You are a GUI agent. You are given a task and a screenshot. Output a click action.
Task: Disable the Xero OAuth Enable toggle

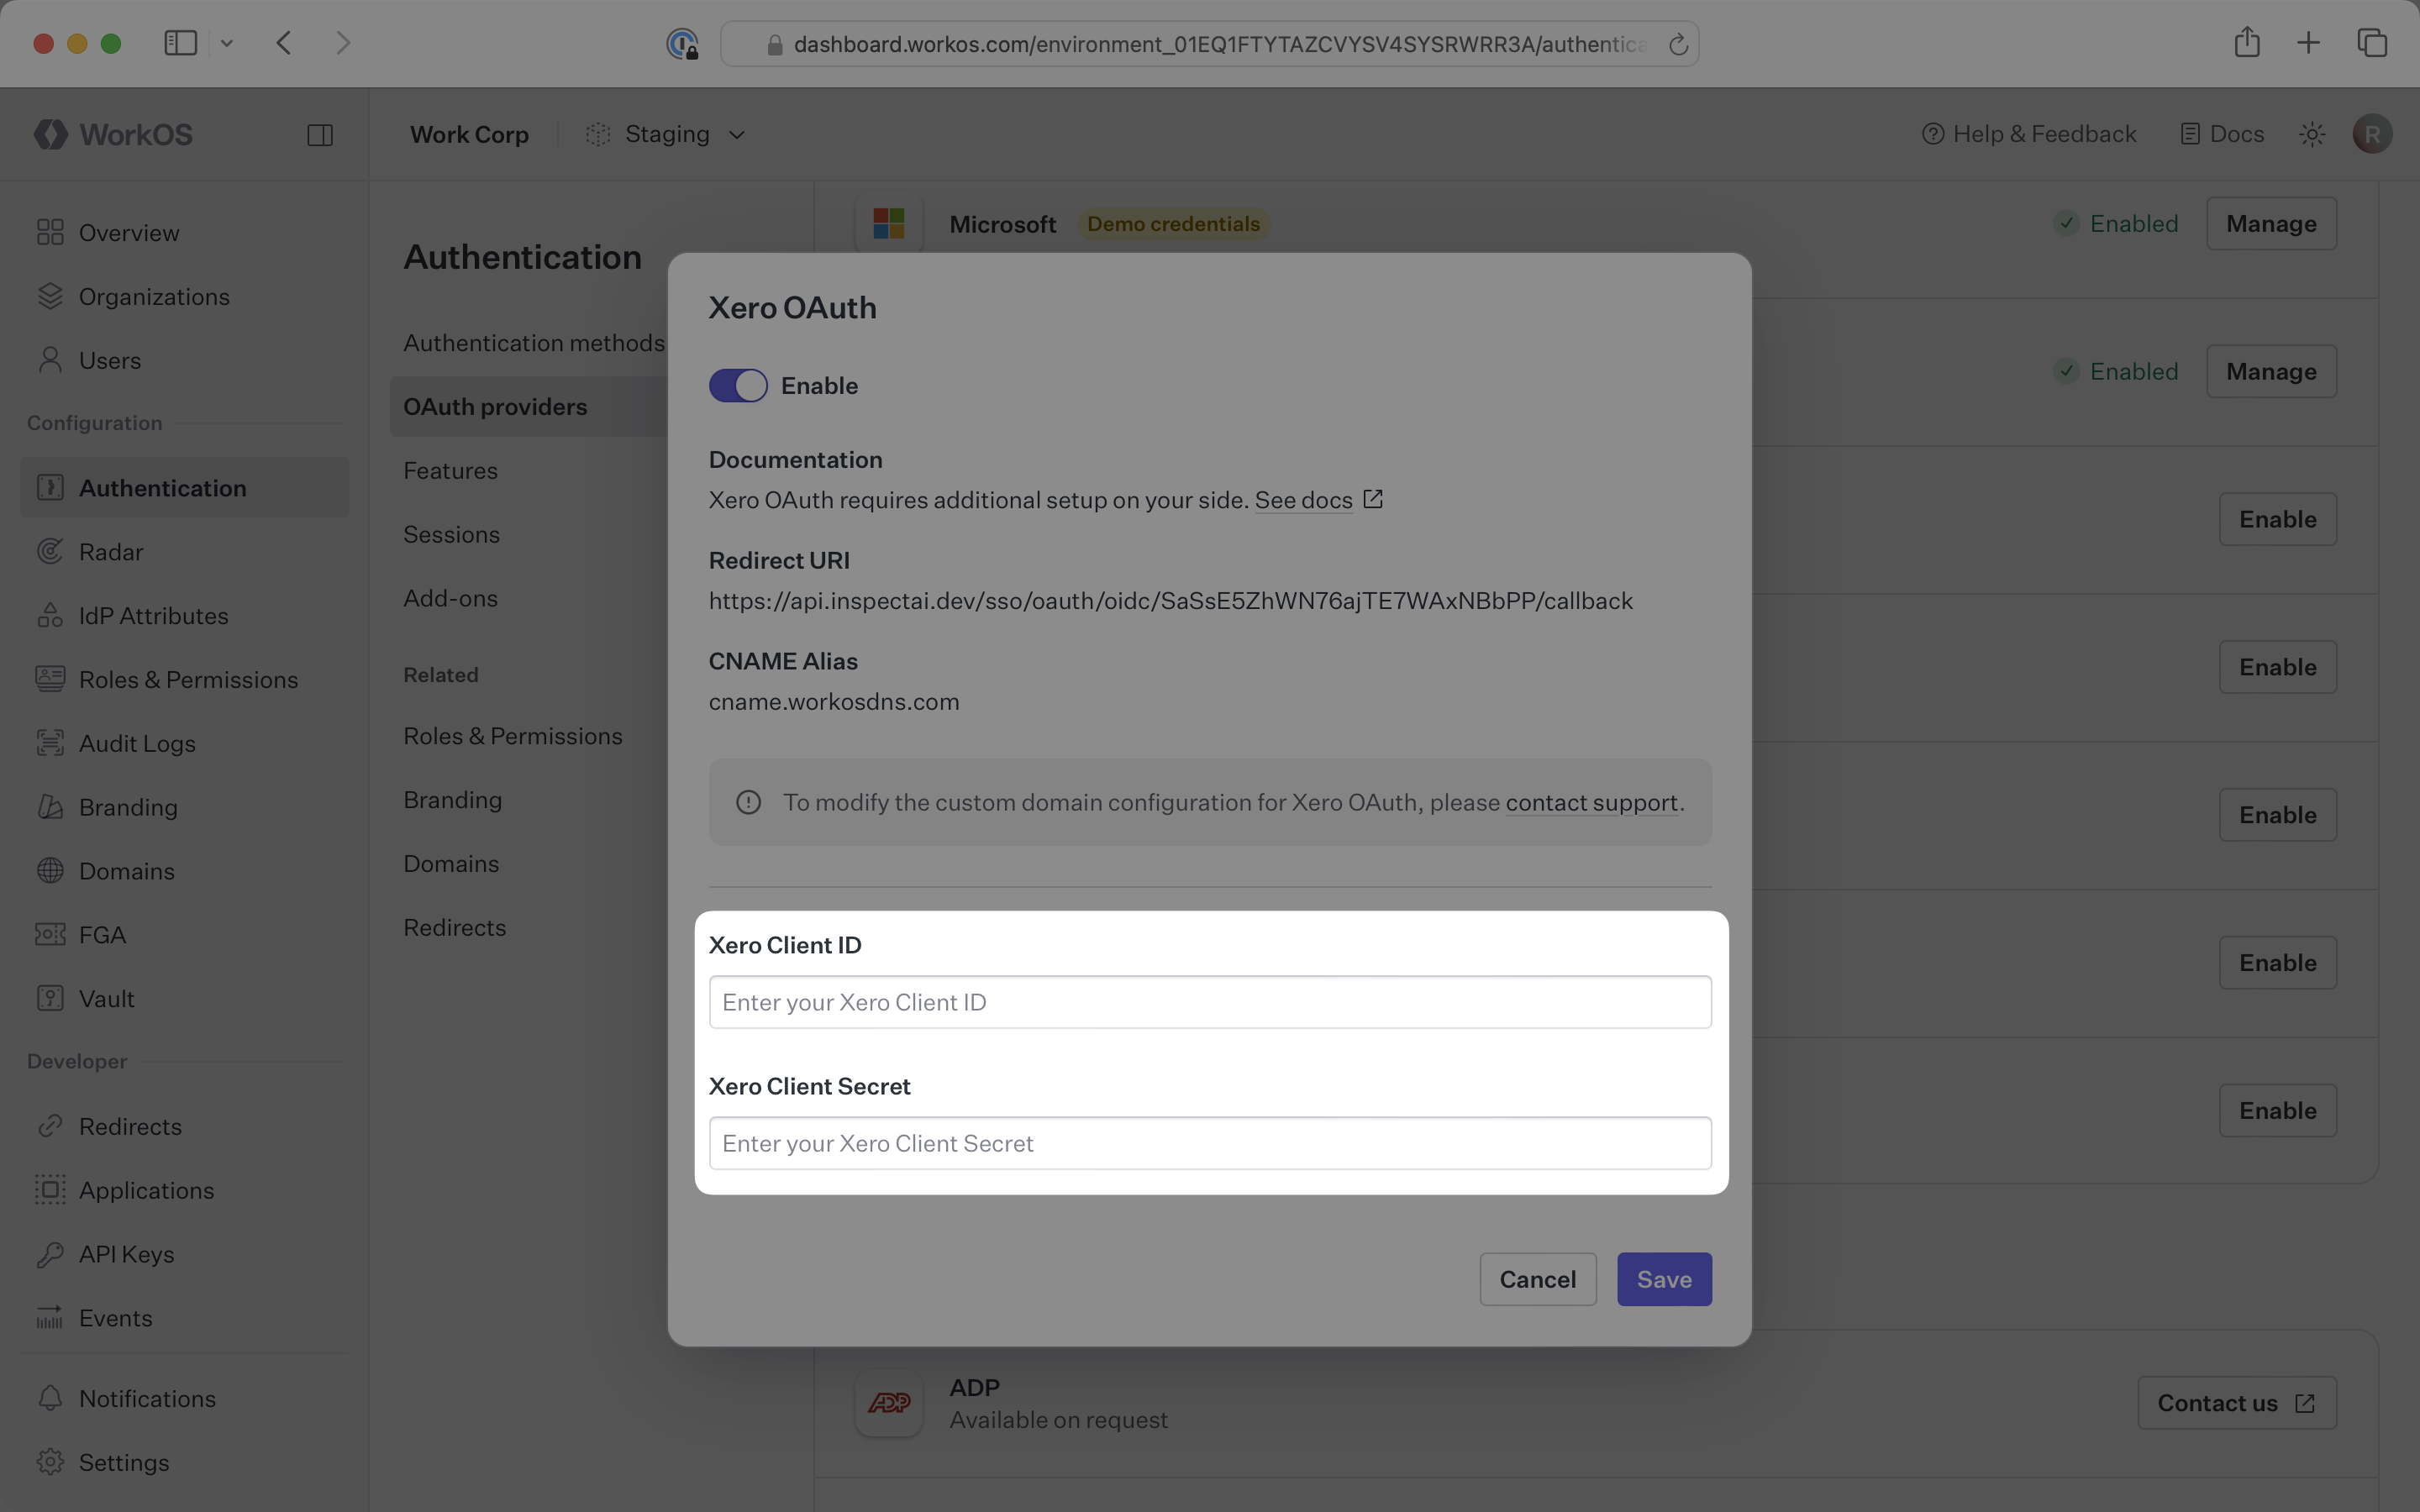click(737, 385)
